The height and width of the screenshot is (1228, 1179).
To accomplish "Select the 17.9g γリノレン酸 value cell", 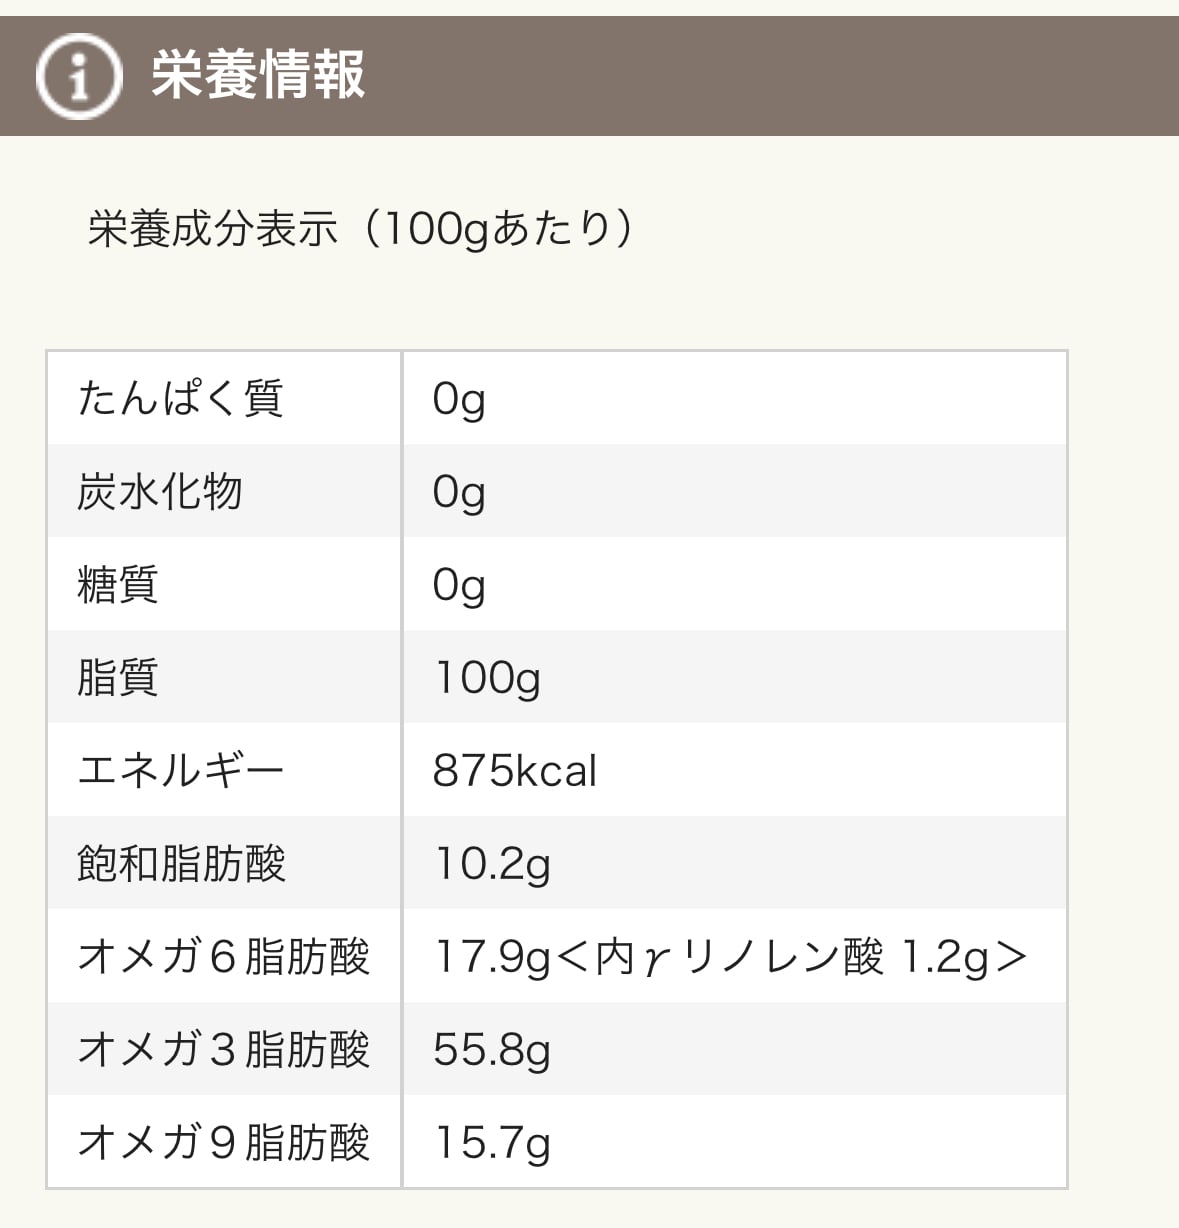I will (730, 957).
